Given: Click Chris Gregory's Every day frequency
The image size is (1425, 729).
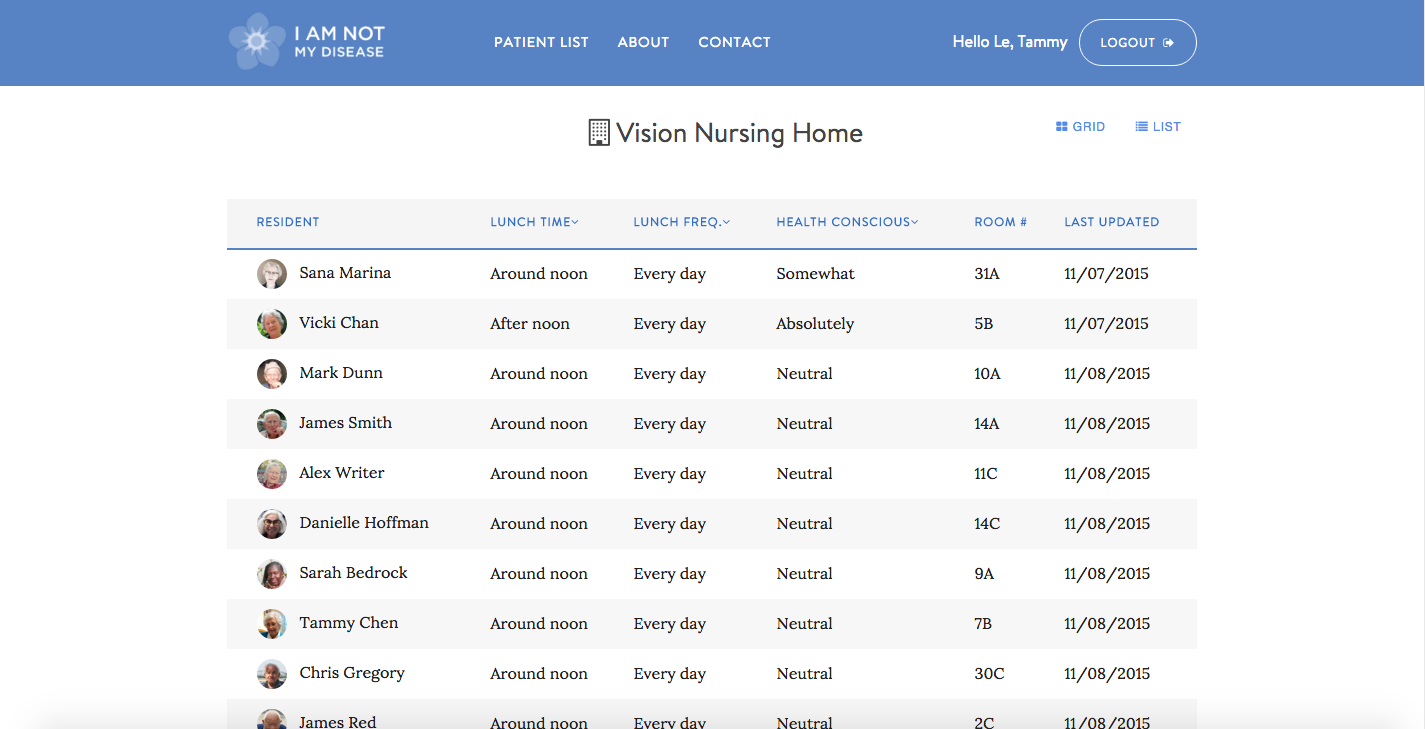Looking at the screenshot, I should 670,674.
